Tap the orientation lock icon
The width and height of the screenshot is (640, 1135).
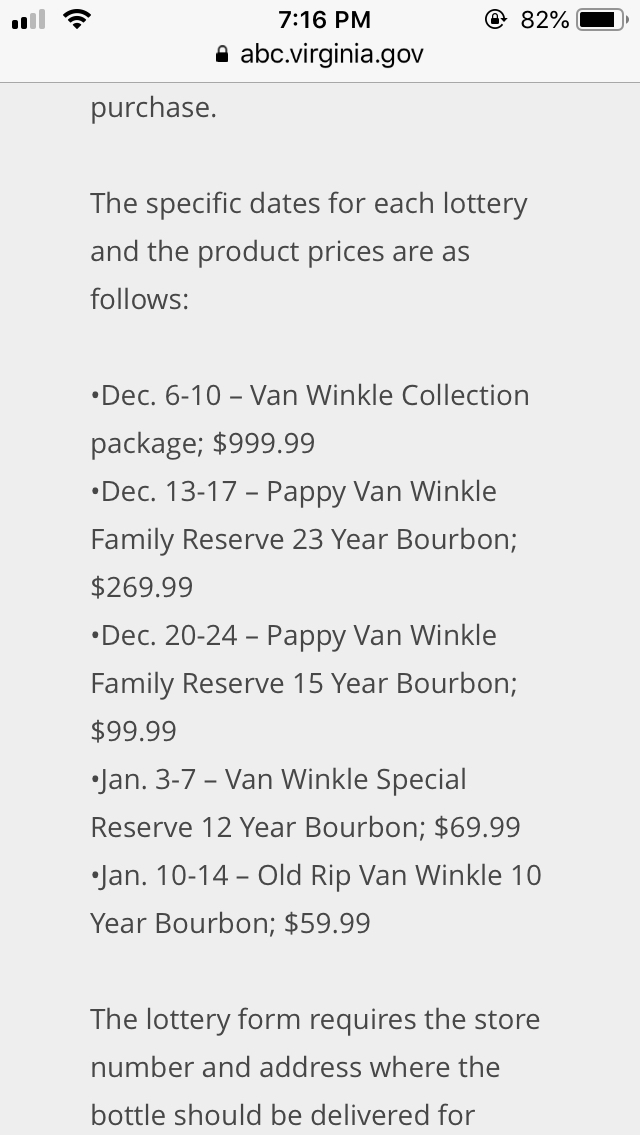[495, 20]
